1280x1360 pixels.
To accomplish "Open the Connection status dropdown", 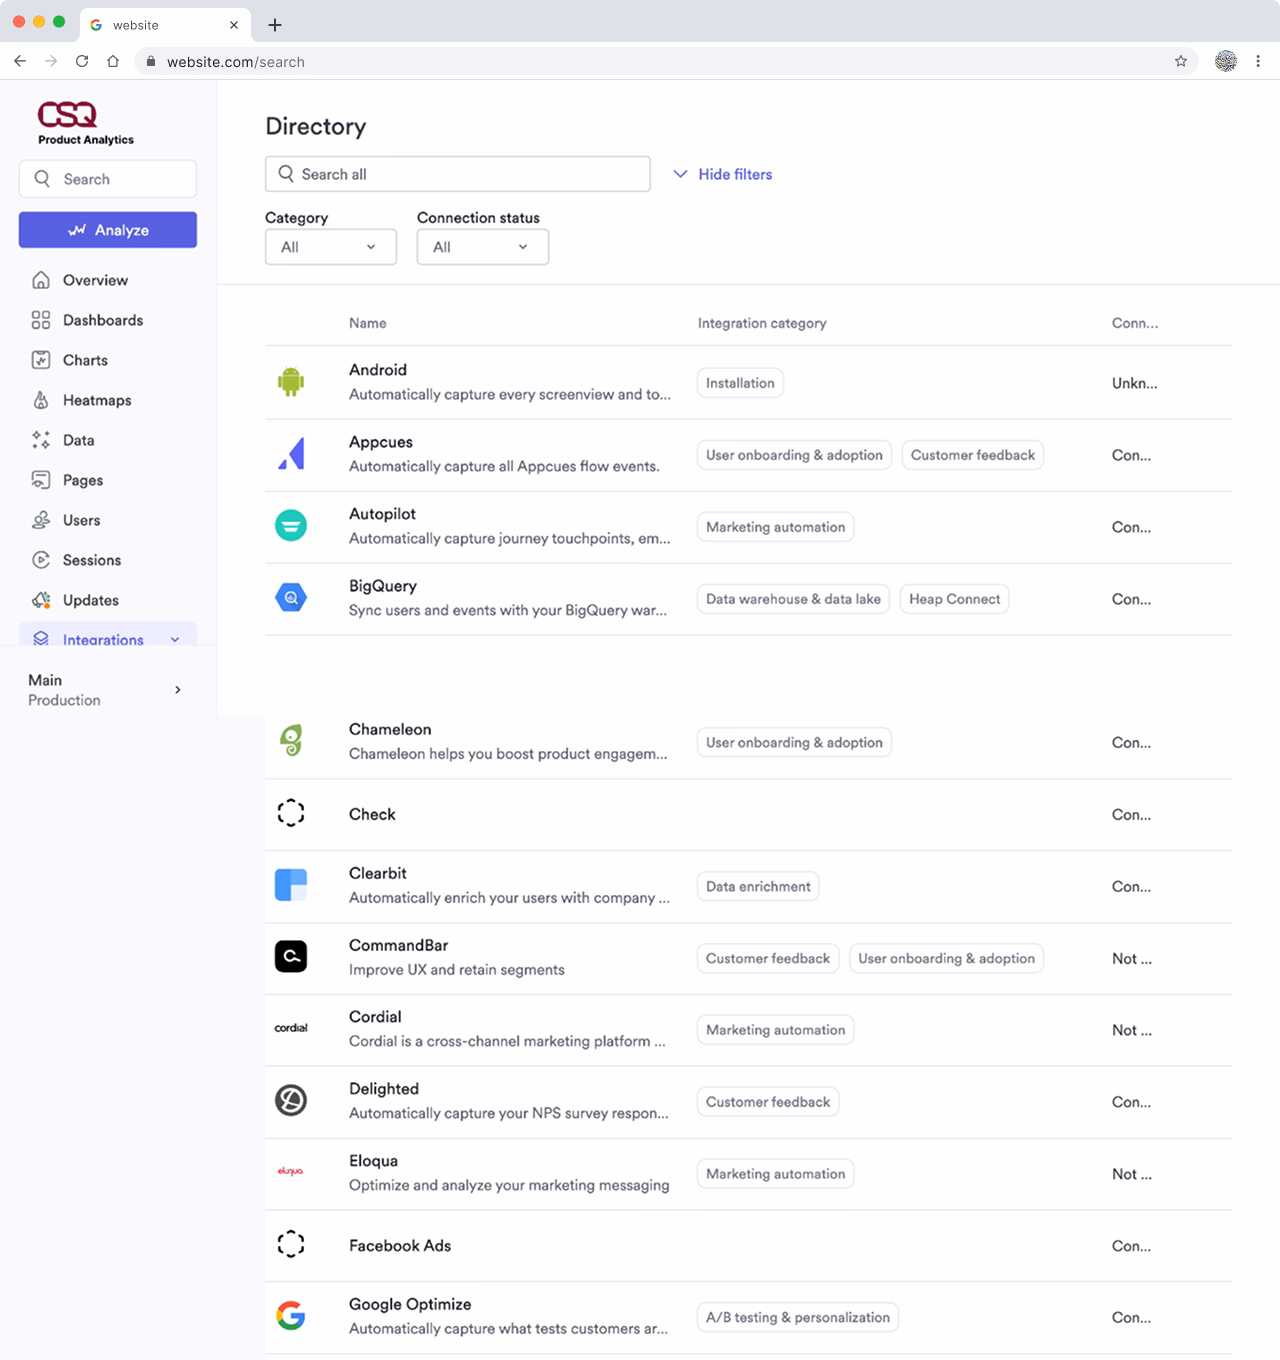I will point(483,247).
